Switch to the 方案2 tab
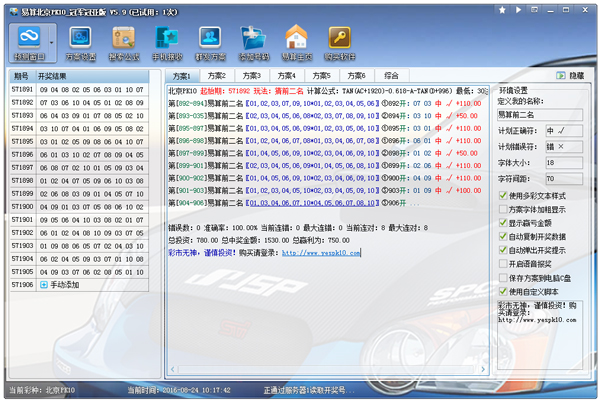 point(217,76)
